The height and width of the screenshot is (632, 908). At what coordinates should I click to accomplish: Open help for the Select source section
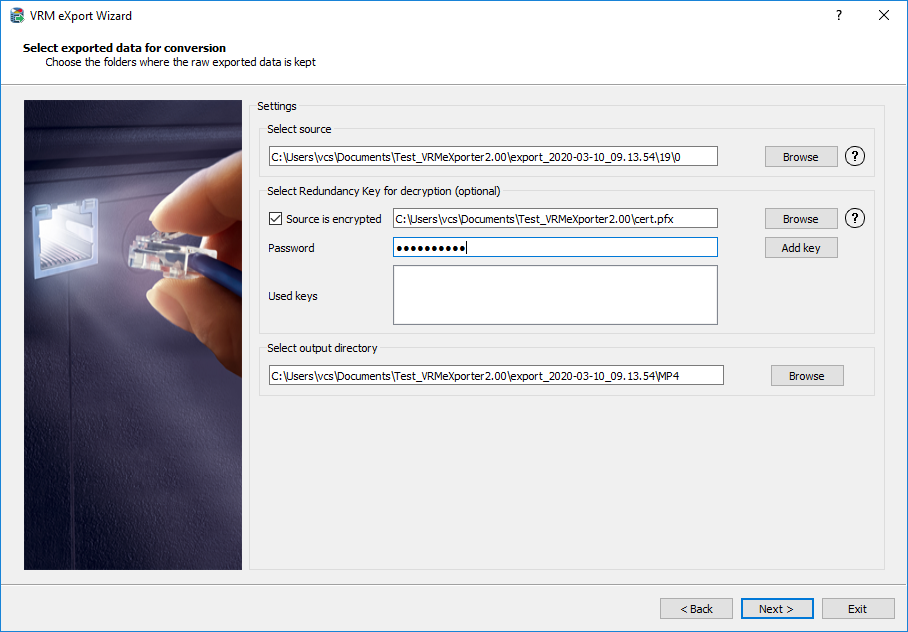(x=855, y=156)
